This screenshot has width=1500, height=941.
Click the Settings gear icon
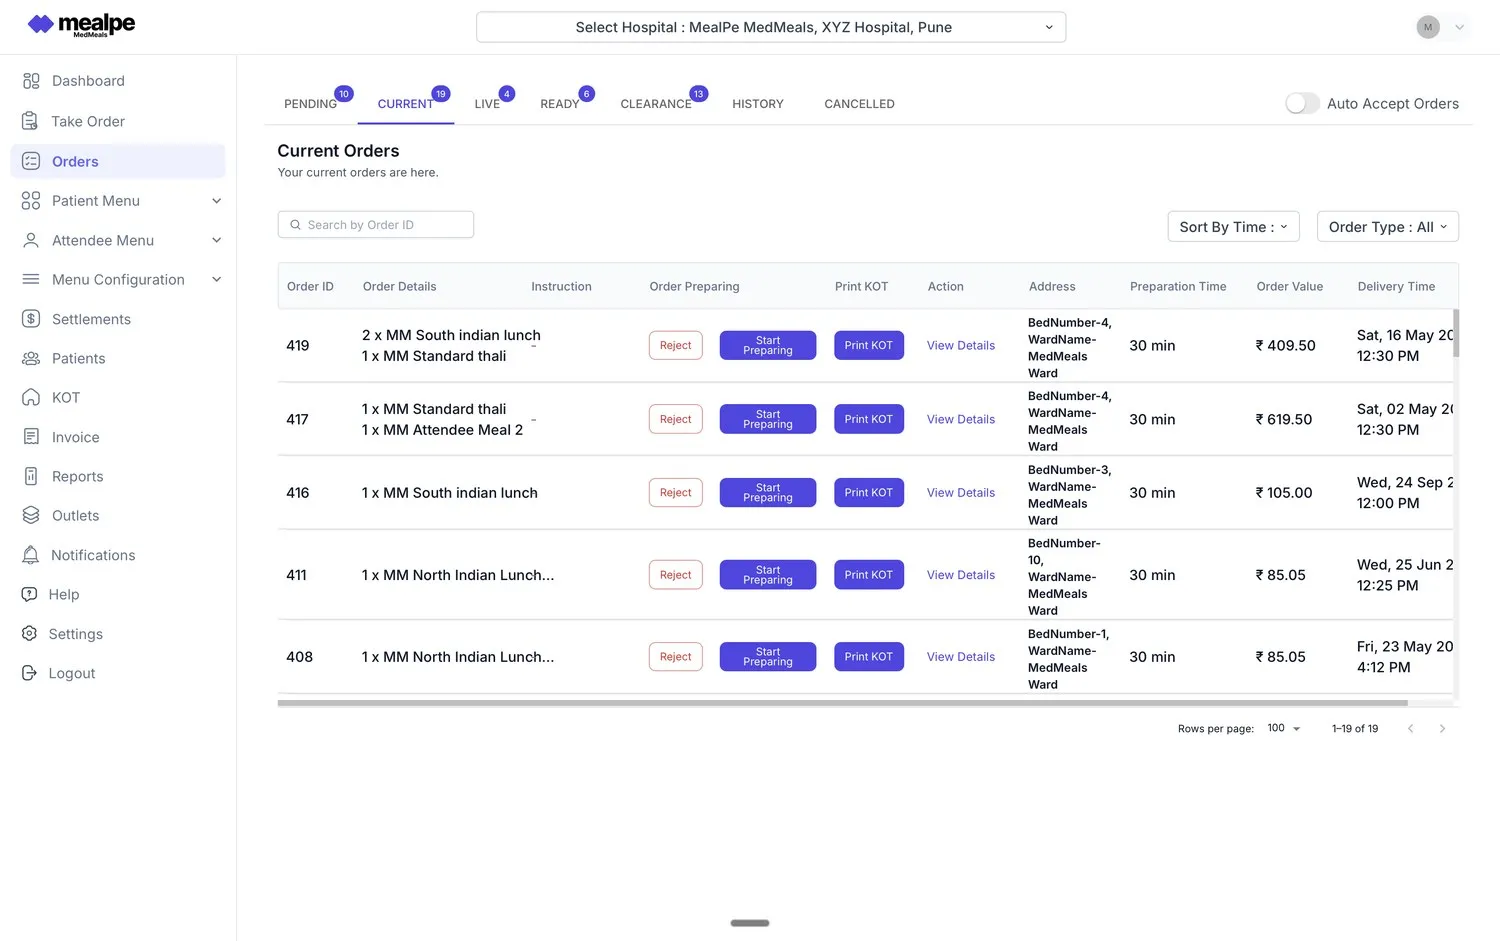[30, 634]
